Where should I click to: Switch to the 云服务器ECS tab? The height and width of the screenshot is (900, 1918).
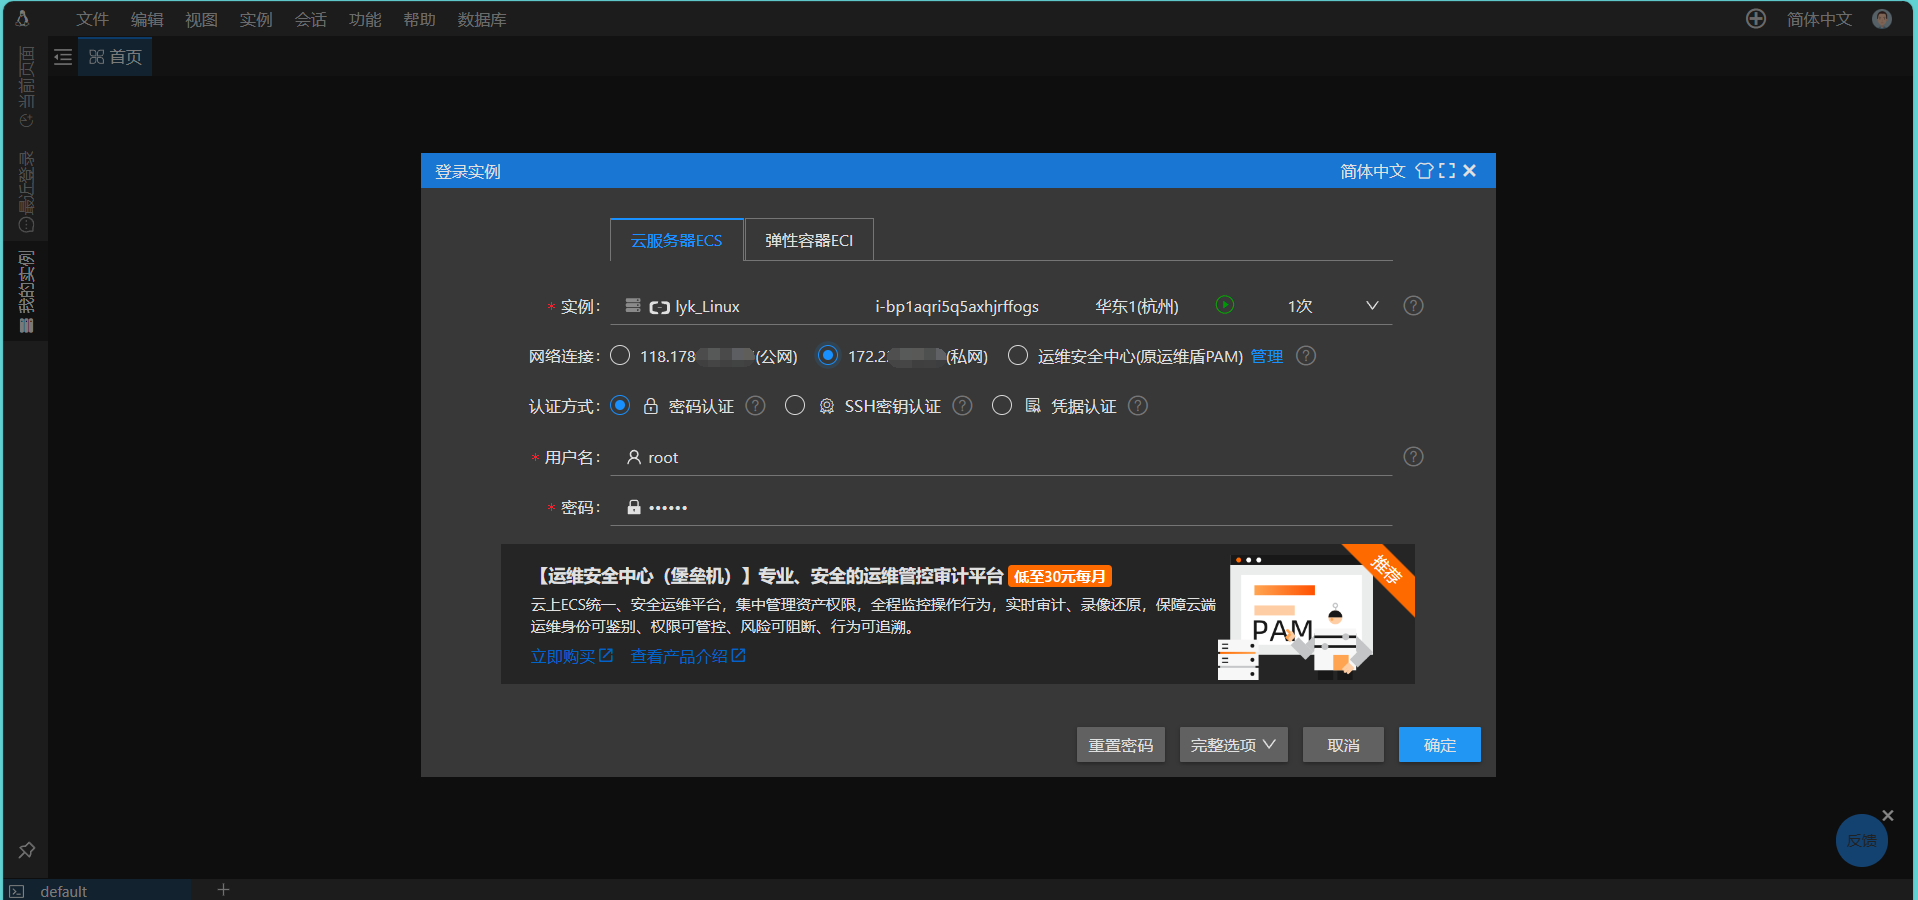[677, 240]
